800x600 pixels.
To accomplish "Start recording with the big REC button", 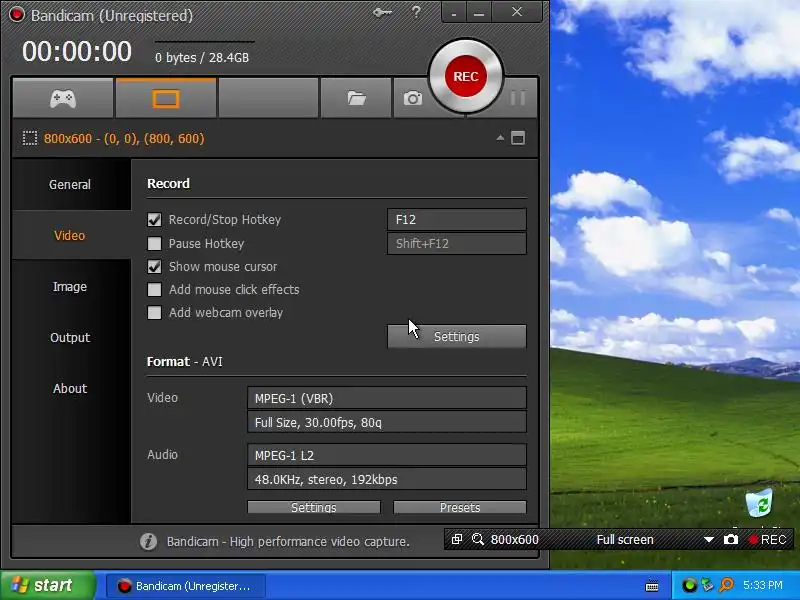I will pos(466,77).
